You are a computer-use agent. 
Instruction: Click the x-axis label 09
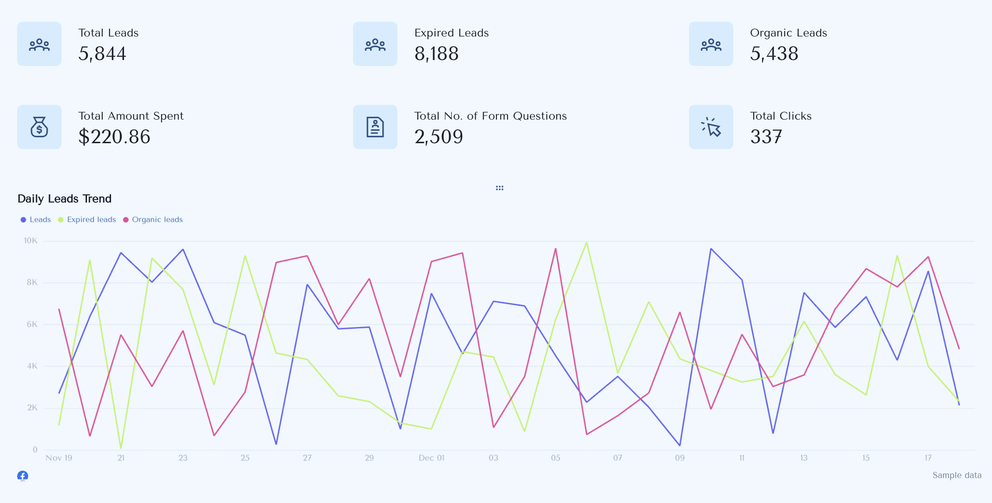click(x=679, y=458)
